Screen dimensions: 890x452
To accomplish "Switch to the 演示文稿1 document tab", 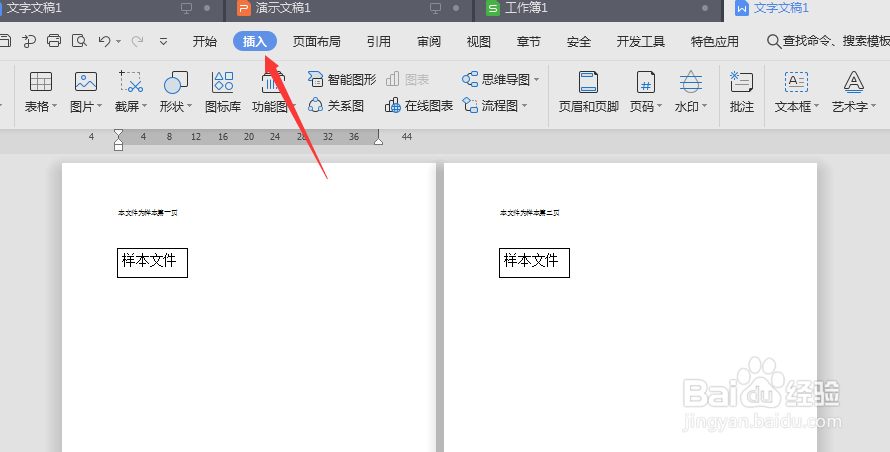I will pos(349,9).
